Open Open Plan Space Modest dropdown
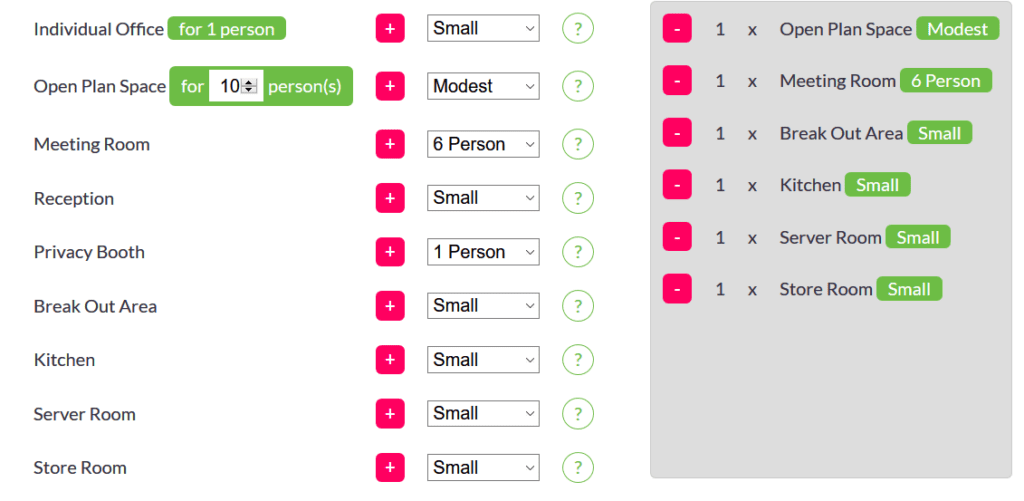 483,86
